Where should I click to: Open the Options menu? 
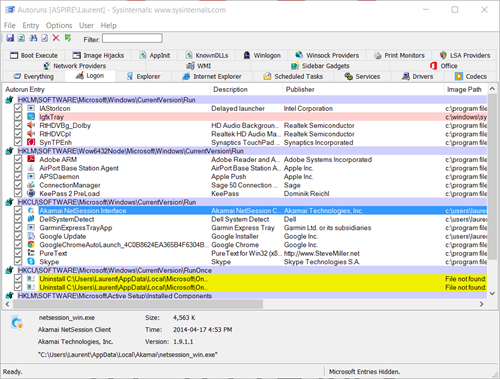point(59,25)
